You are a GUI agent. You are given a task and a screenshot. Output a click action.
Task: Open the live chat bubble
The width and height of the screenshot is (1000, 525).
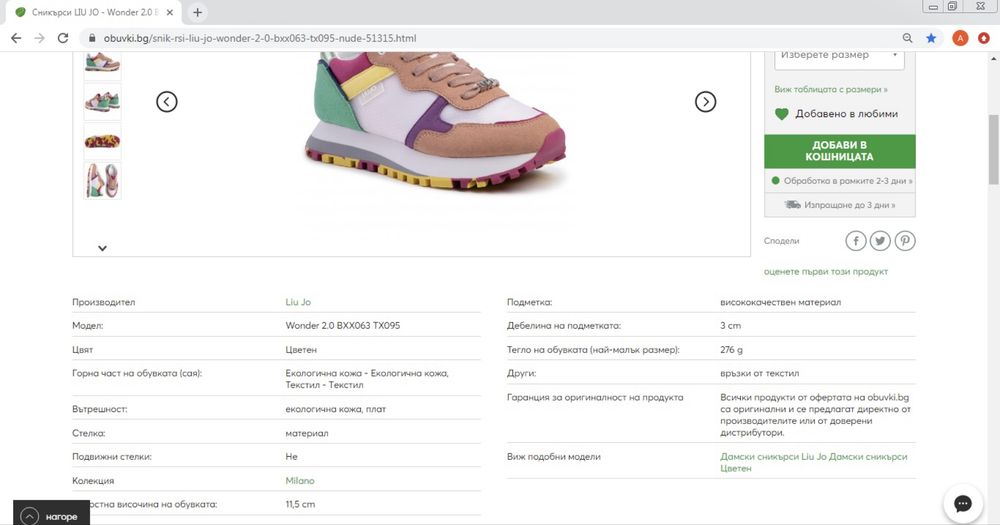coord(963,503)
